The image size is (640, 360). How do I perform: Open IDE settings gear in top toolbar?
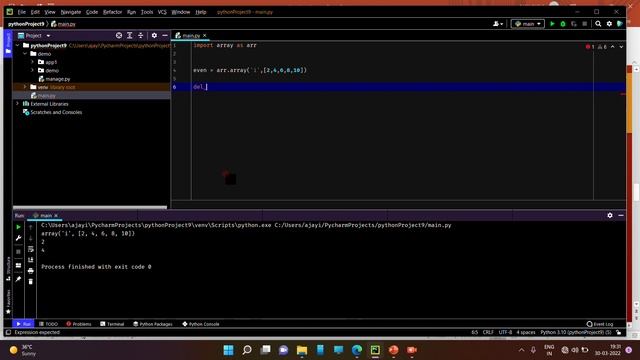[609, 24]
